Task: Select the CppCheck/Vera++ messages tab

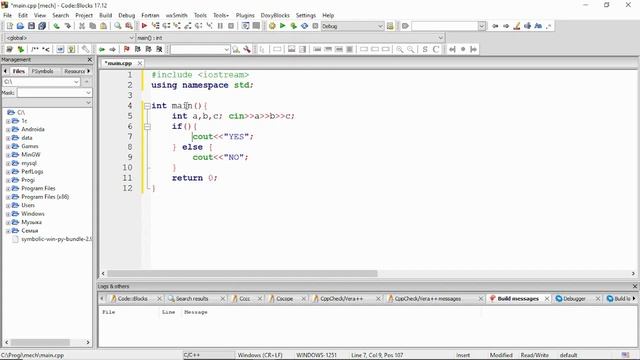Action: click(x=427, y=299)
